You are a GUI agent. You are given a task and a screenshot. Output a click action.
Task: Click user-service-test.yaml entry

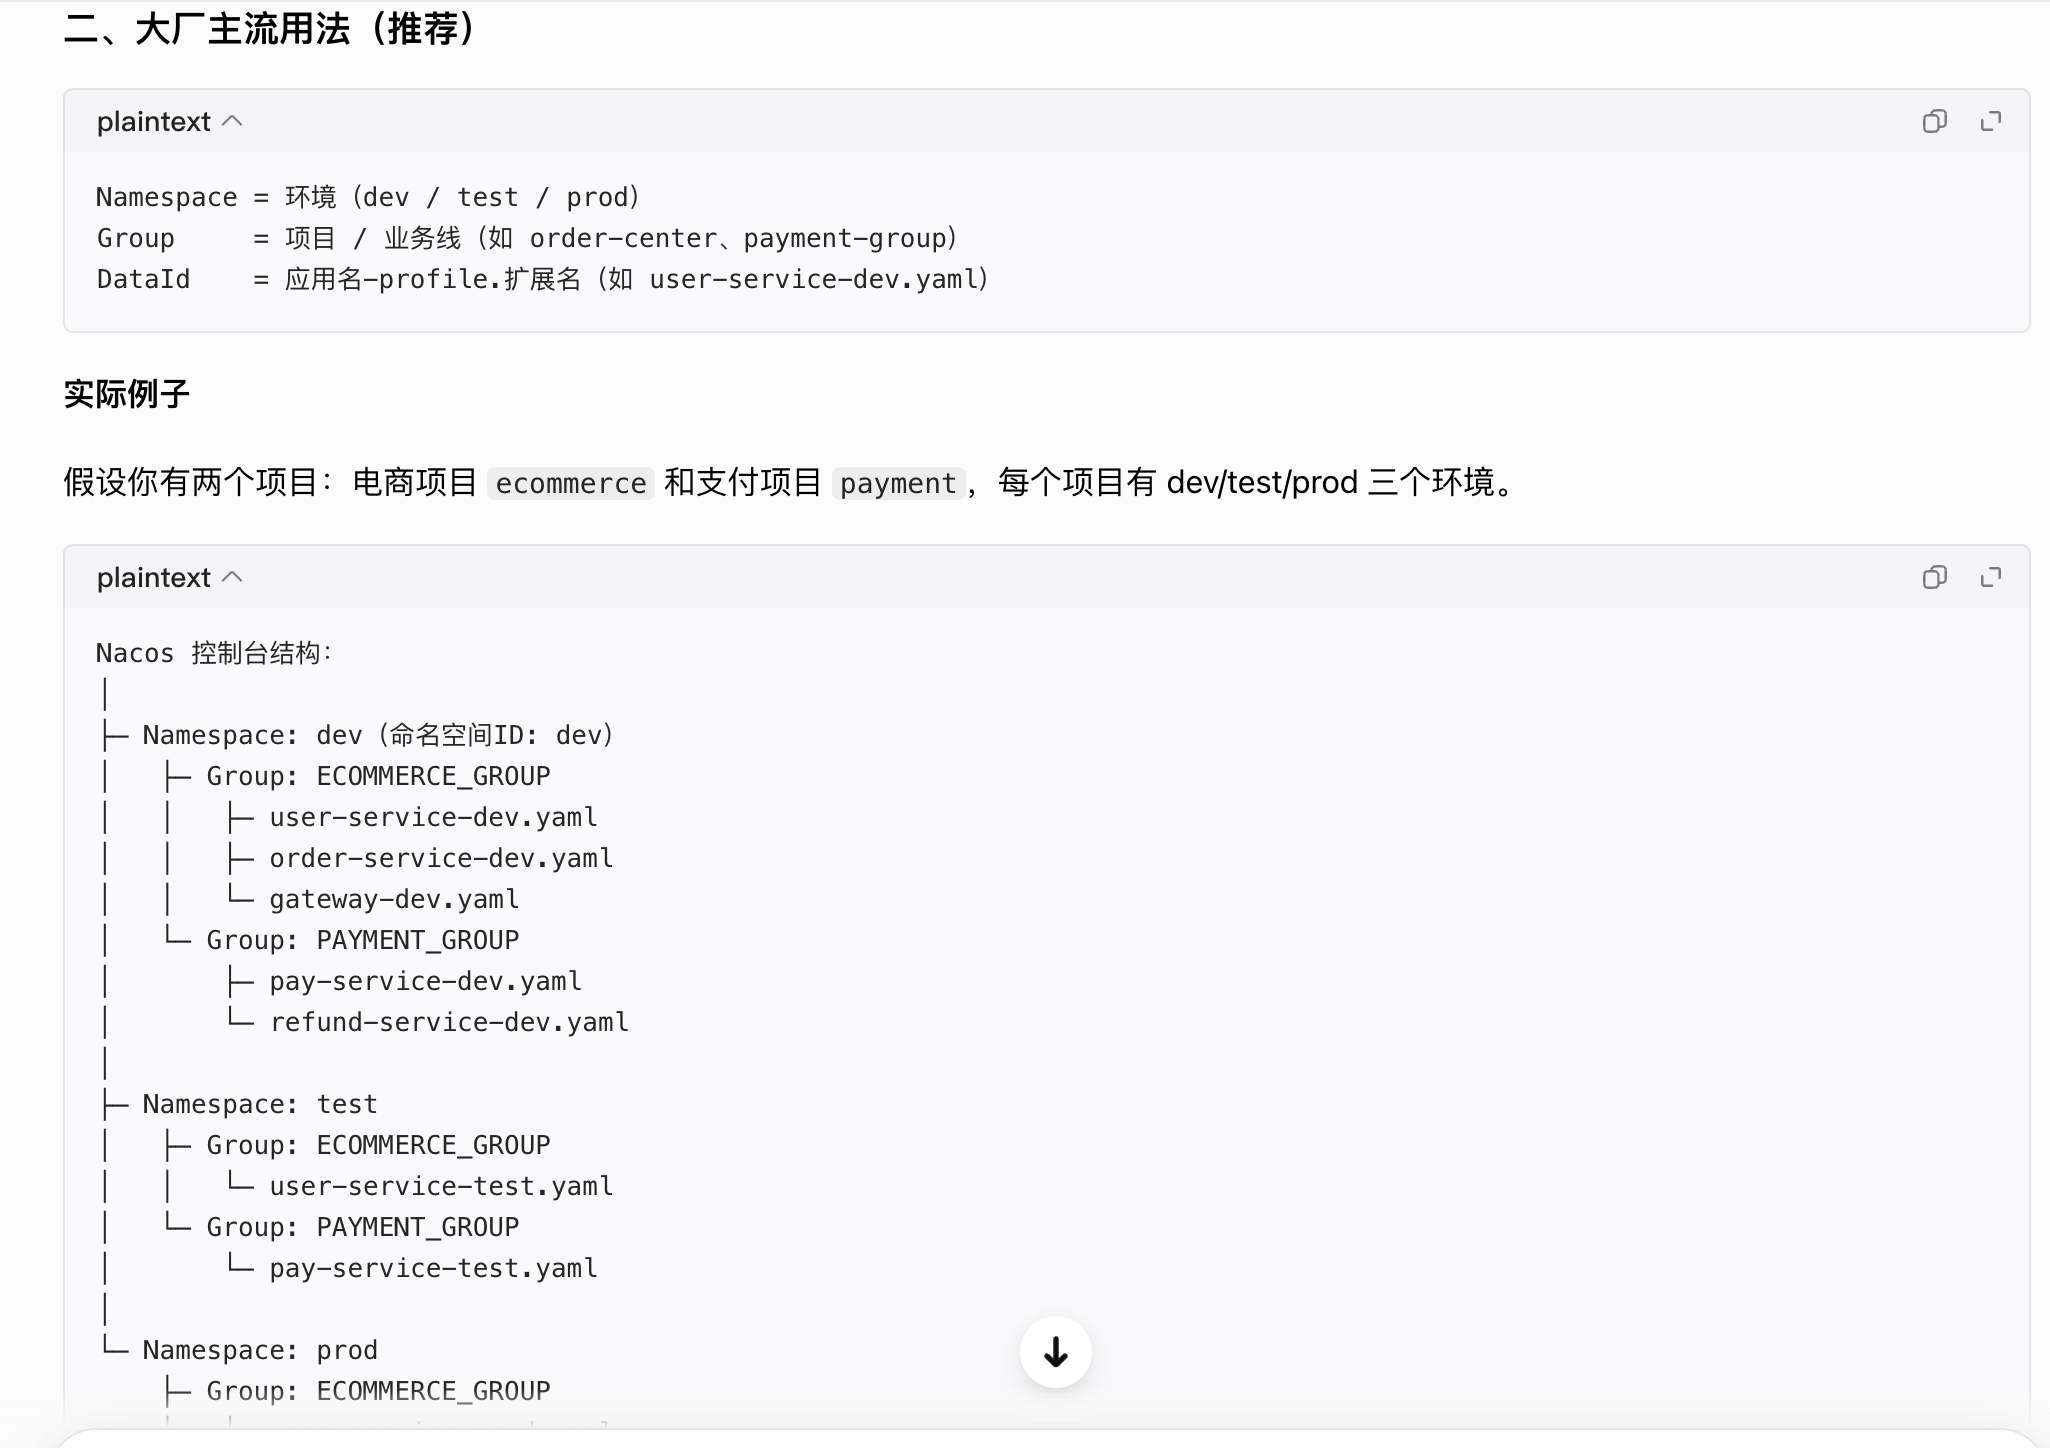point(441,1186)
